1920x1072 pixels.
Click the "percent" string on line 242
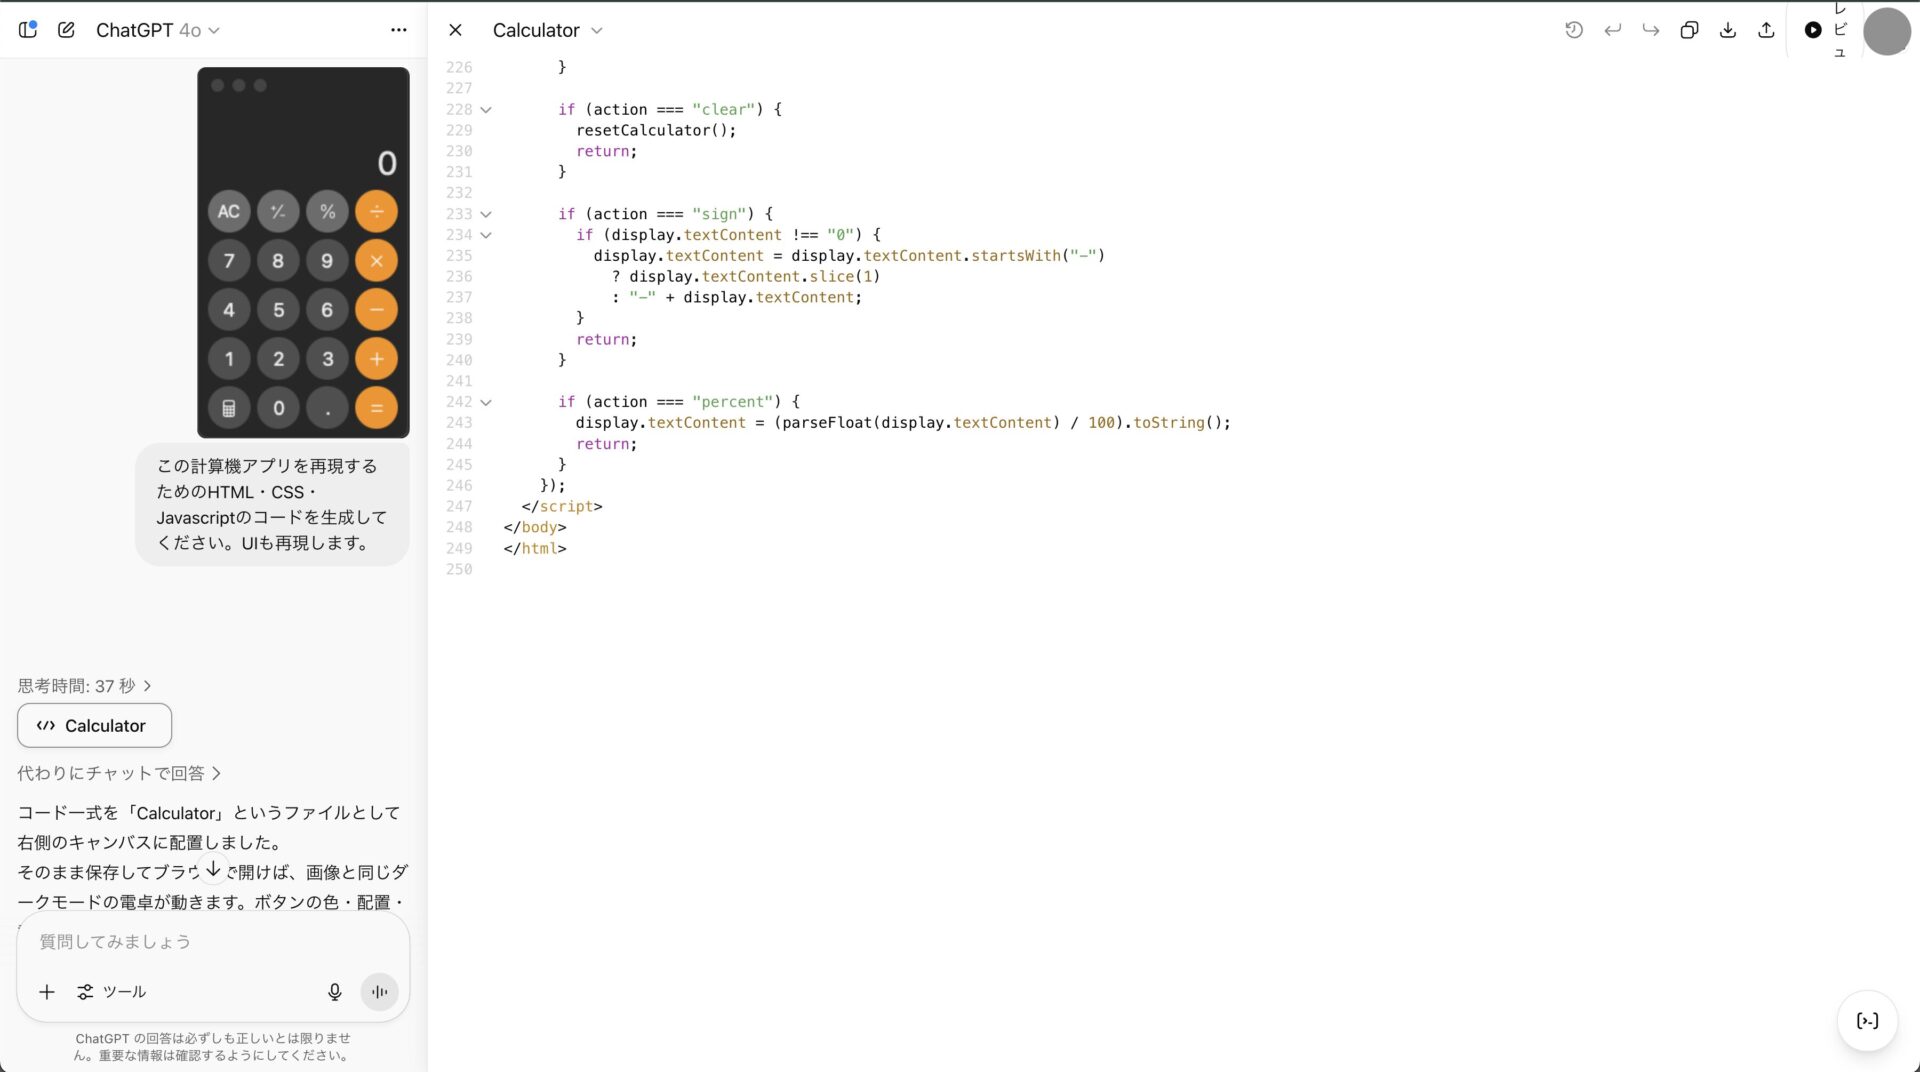tap(732, 402)
